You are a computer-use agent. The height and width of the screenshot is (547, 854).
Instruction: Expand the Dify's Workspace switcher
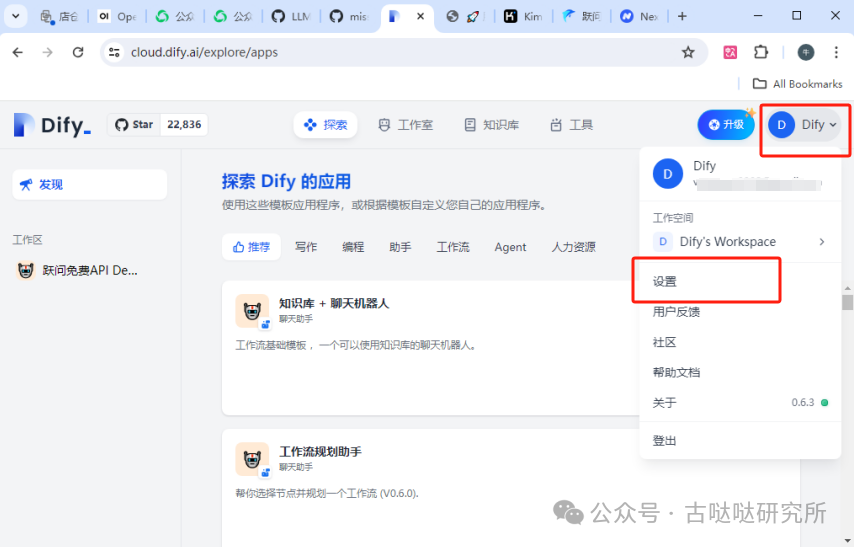point(740,241)
